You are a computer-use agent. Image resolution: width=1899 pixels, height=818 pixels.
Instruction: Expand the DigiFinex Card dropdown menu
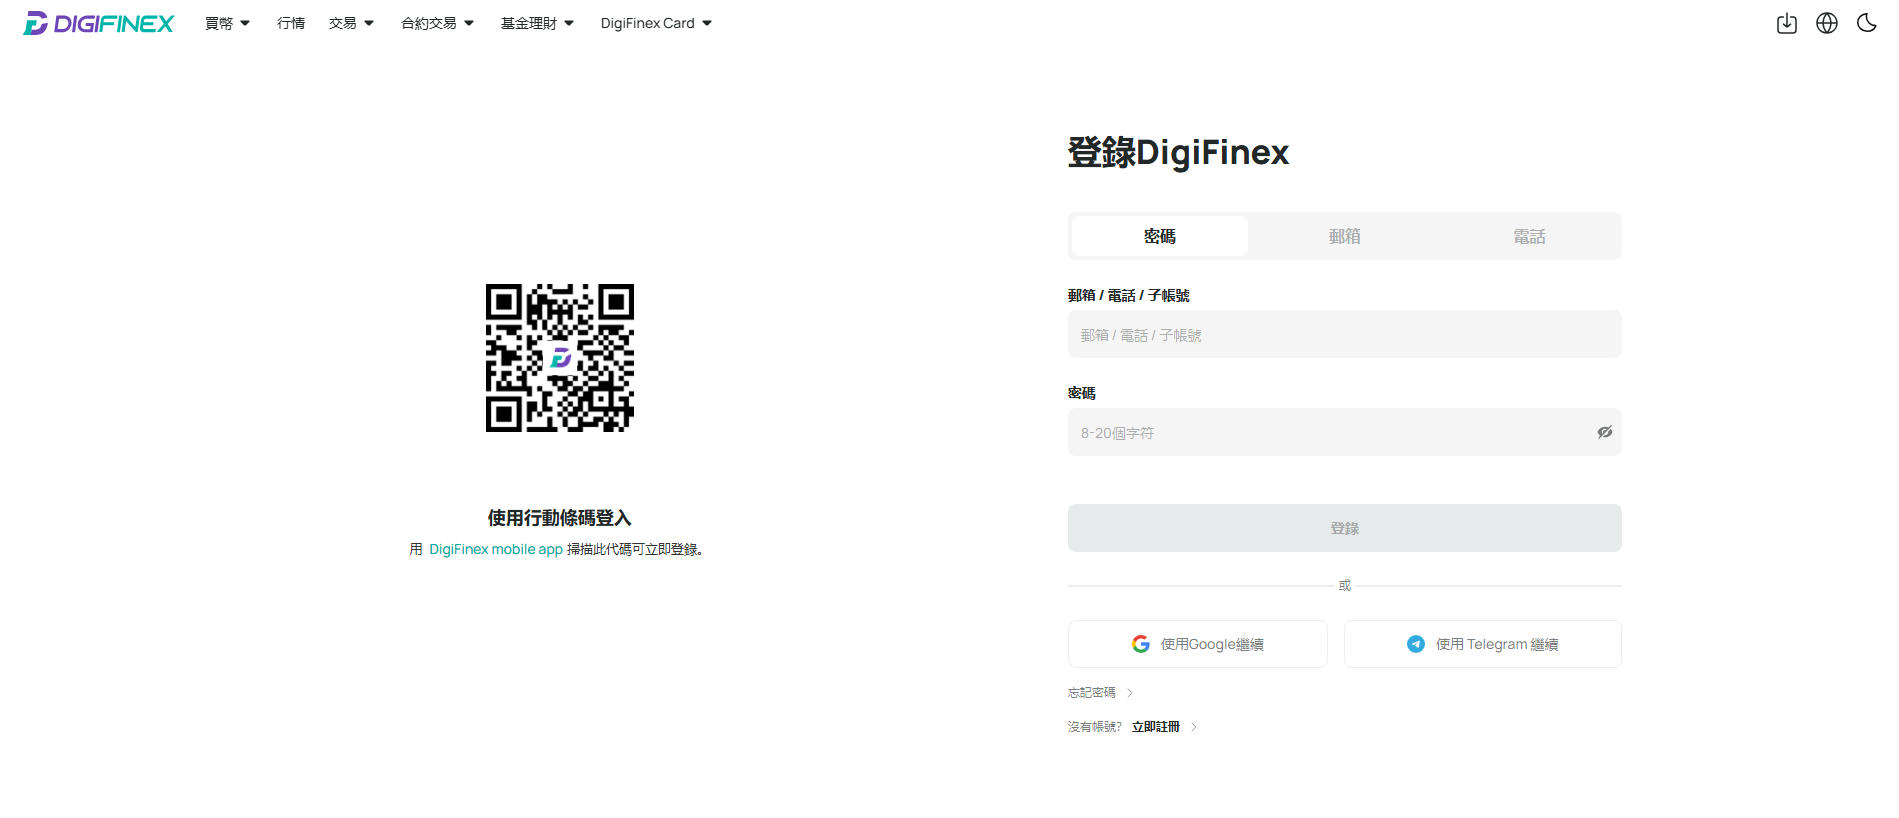coord(657,23)
